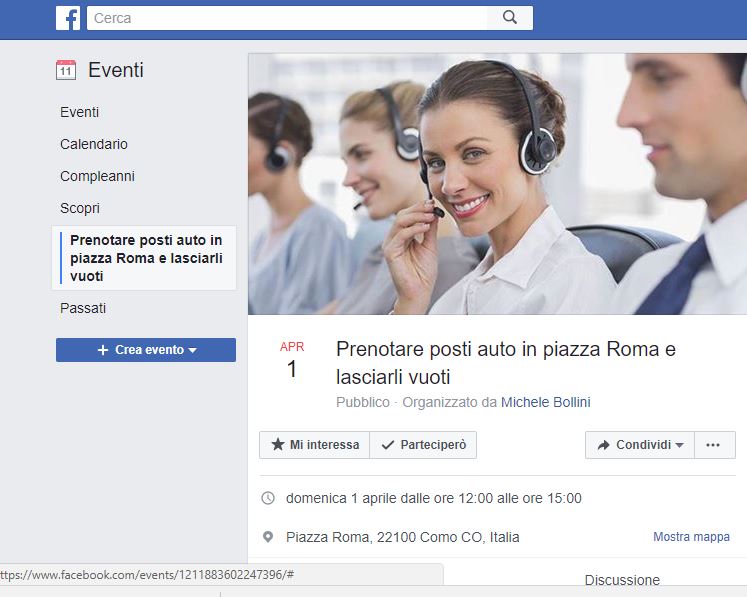Select Compleanni in the sidebar

click(x=97, y=176)
